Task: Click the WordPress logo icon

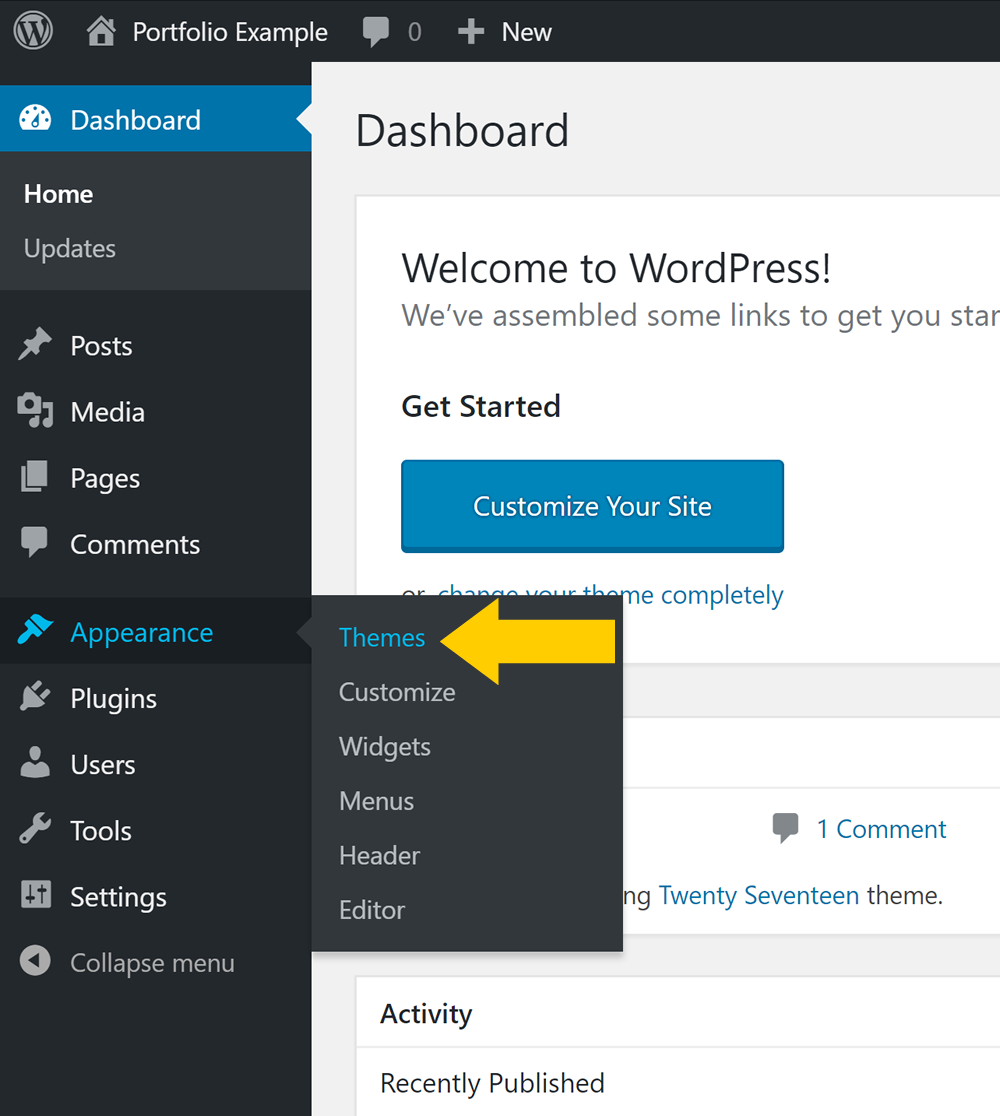Action: point(33,31)
